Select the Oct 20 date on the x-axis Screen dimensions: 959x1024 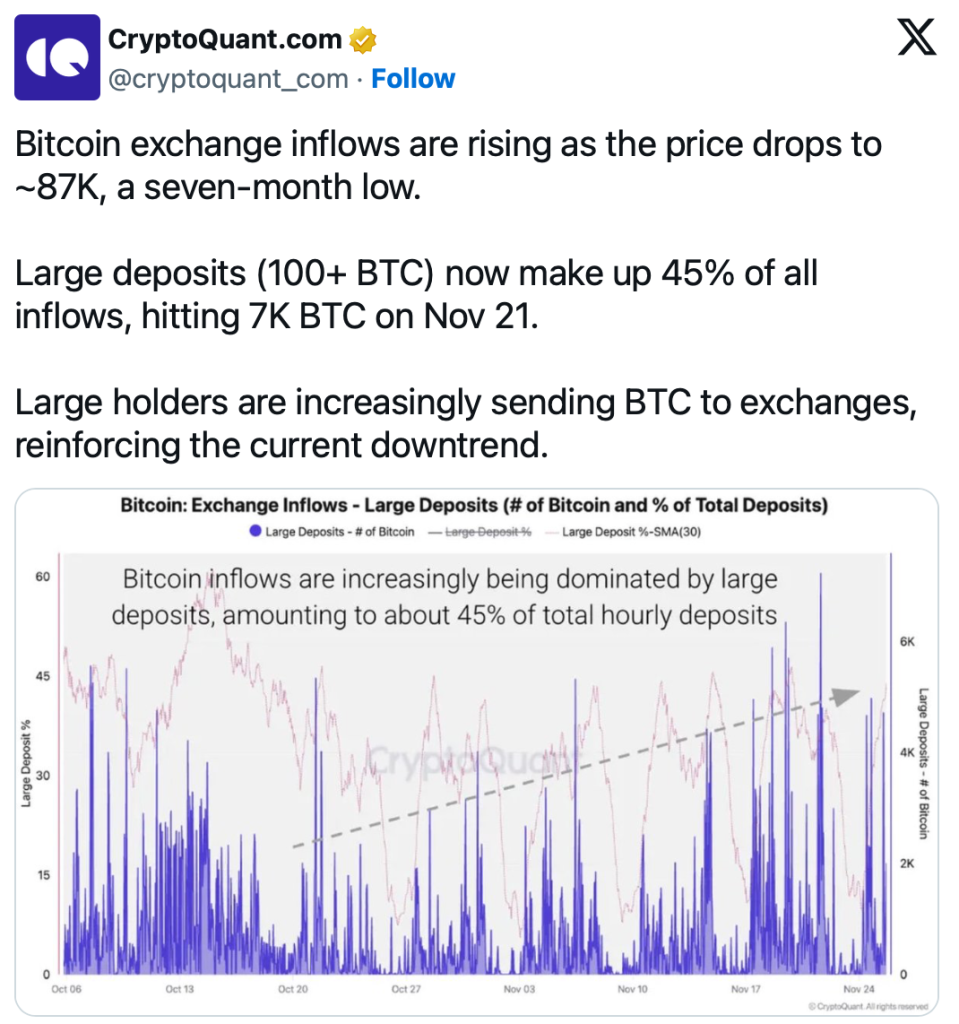pyautogui.click(x=293, y=989)
